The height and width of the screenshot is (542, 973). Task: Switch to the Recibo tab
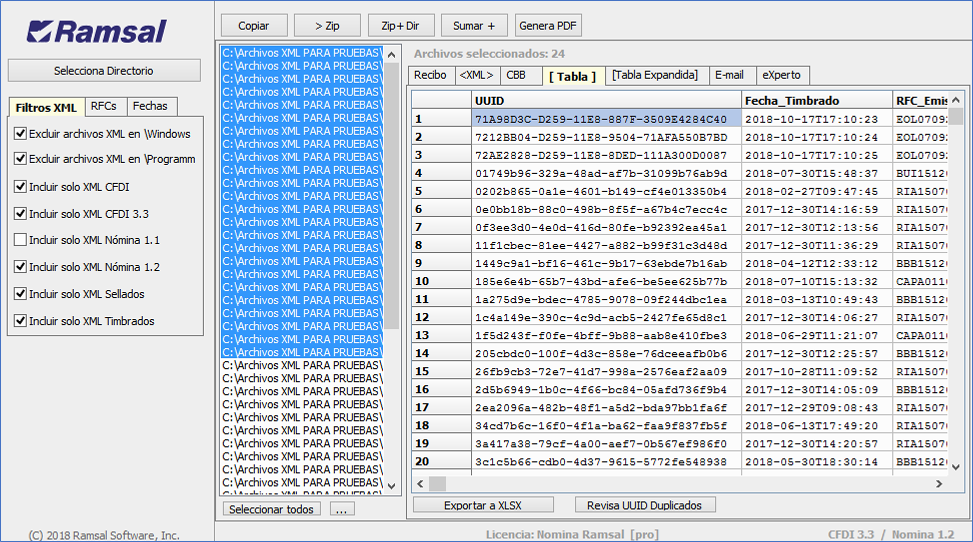point(431,75)
